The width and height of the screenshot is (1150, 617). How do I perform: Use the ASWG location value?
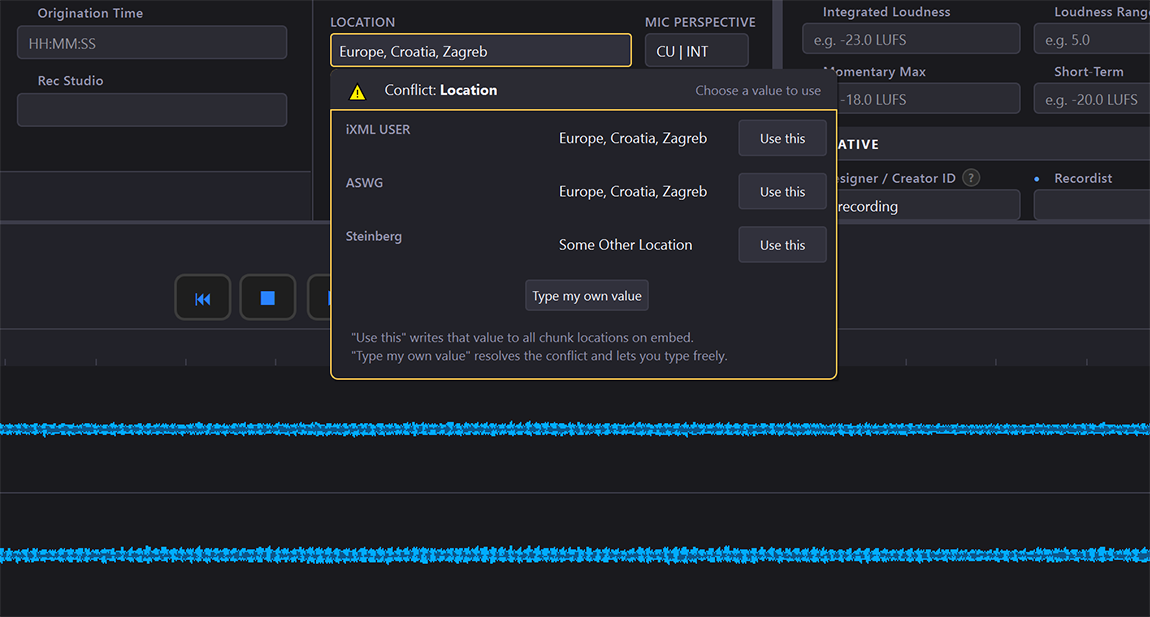783,192
